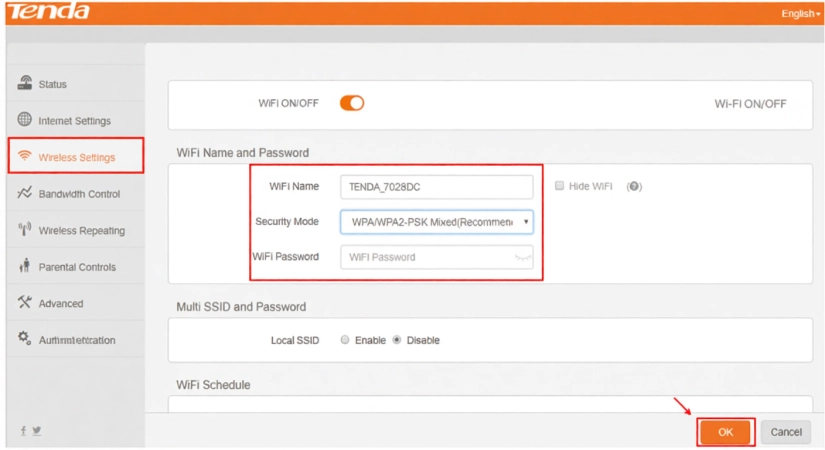Click the Bandwidth Control graph icon
Screen dimensions: 825x450
(25, 193)
